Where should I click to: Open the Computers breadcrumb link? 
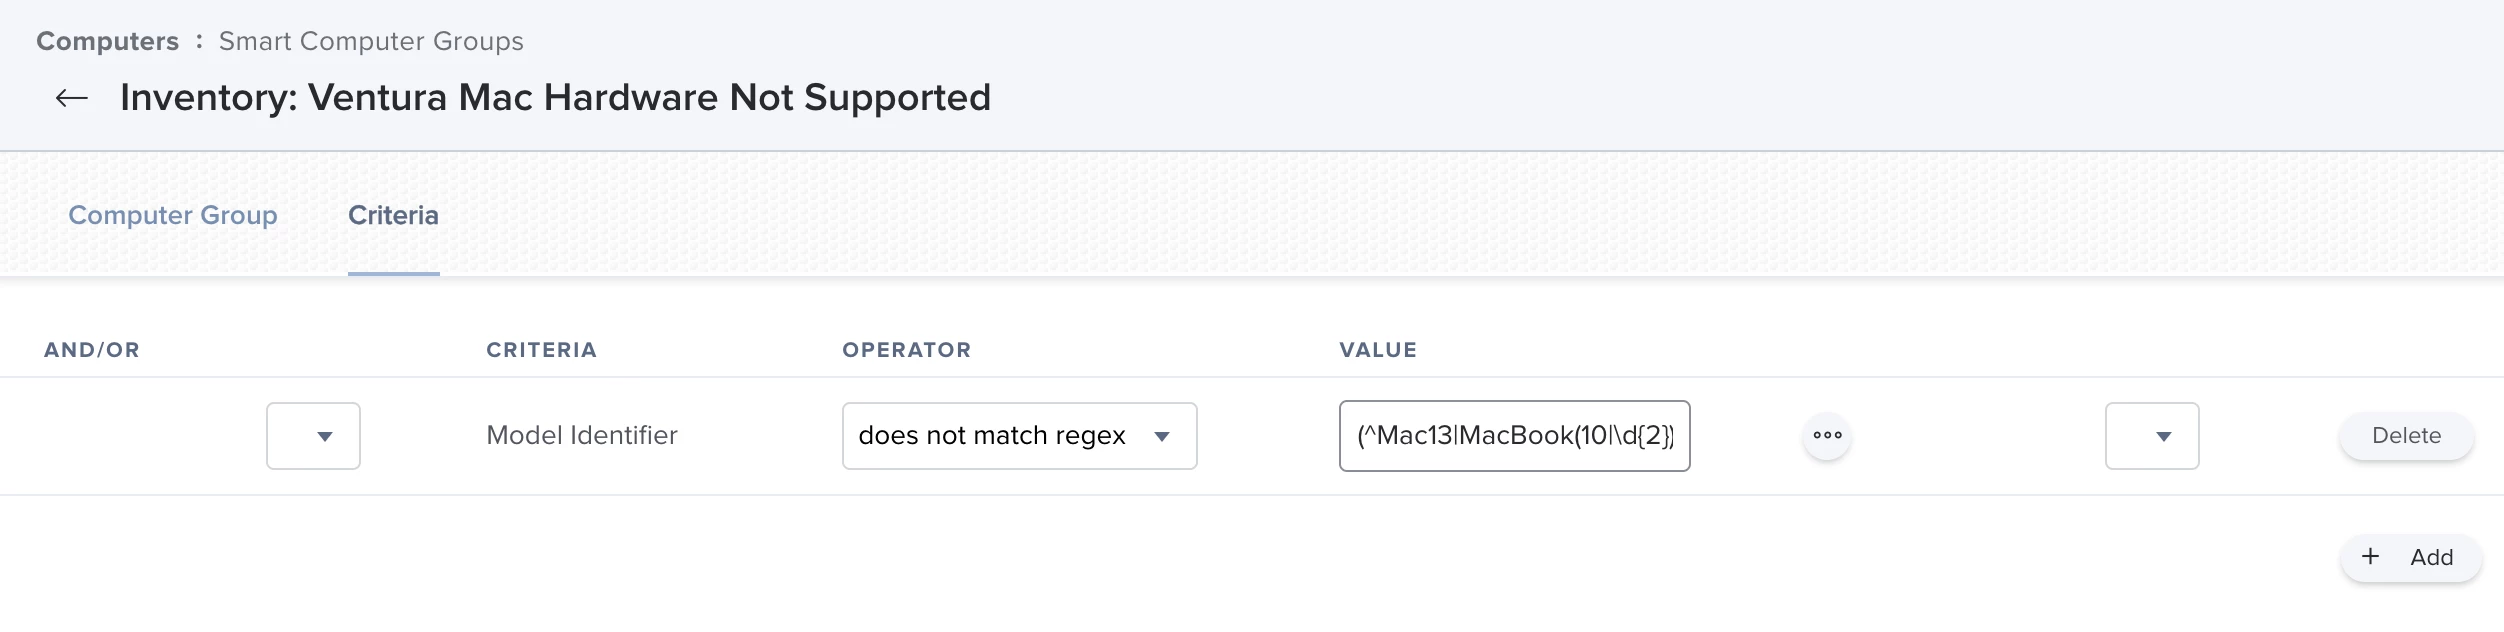coord(108,41)
